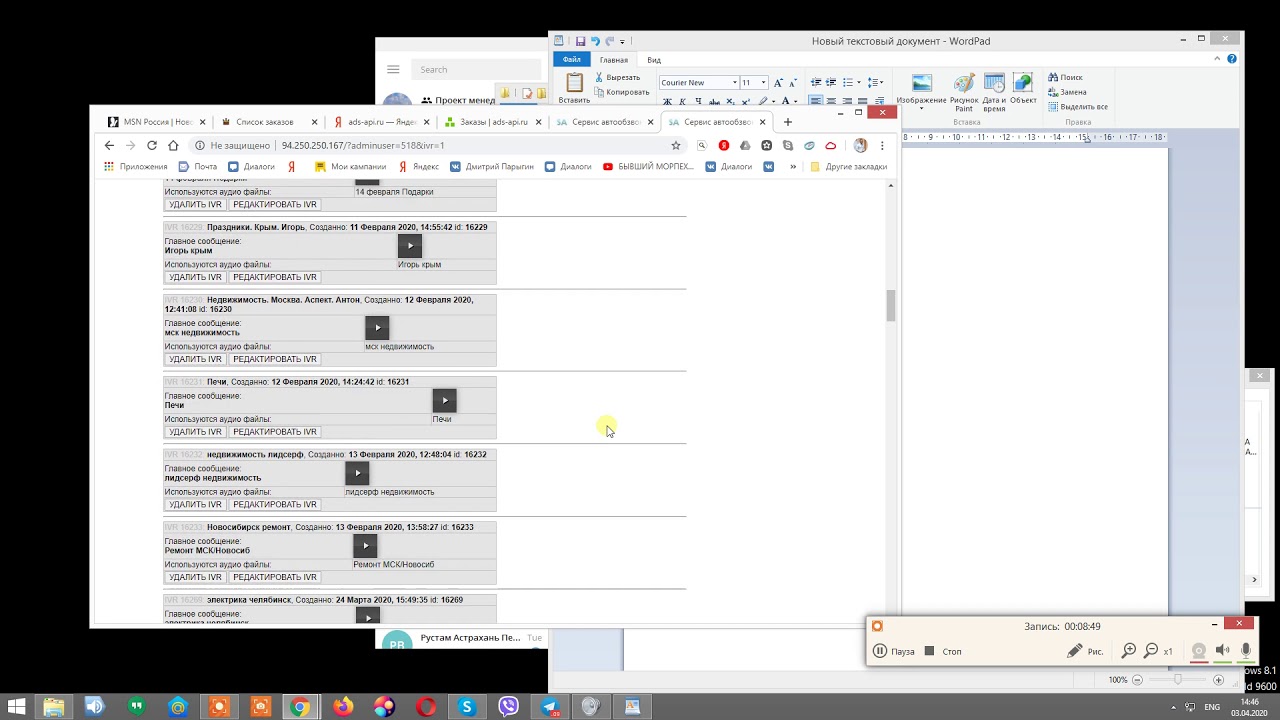This screenshot has height=720, width=1280.
Task: Switch to the Список заказов browser tab
Action: pos(264,122)
